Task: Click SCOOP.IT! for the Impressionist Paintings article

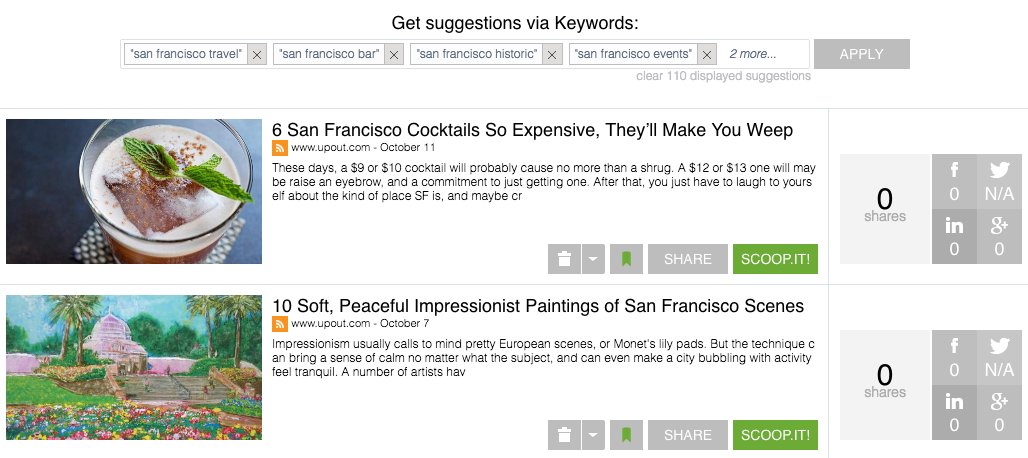Action: [x=776, y=435]
